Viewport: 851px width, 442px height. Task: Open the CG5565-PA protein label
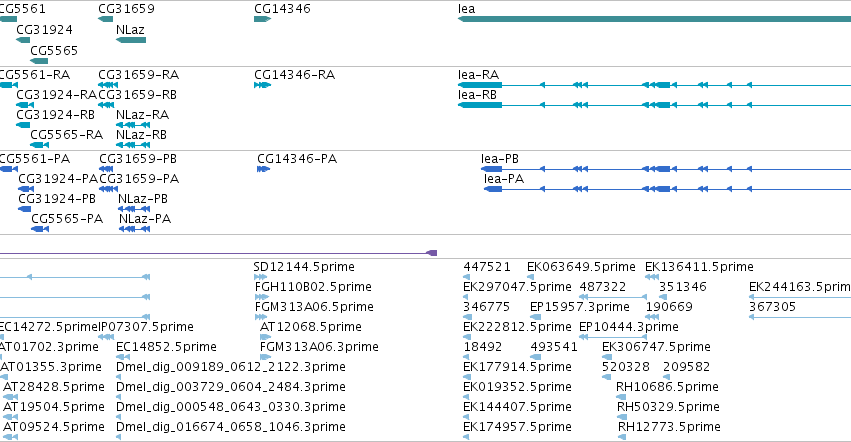(x=67, y=219)
